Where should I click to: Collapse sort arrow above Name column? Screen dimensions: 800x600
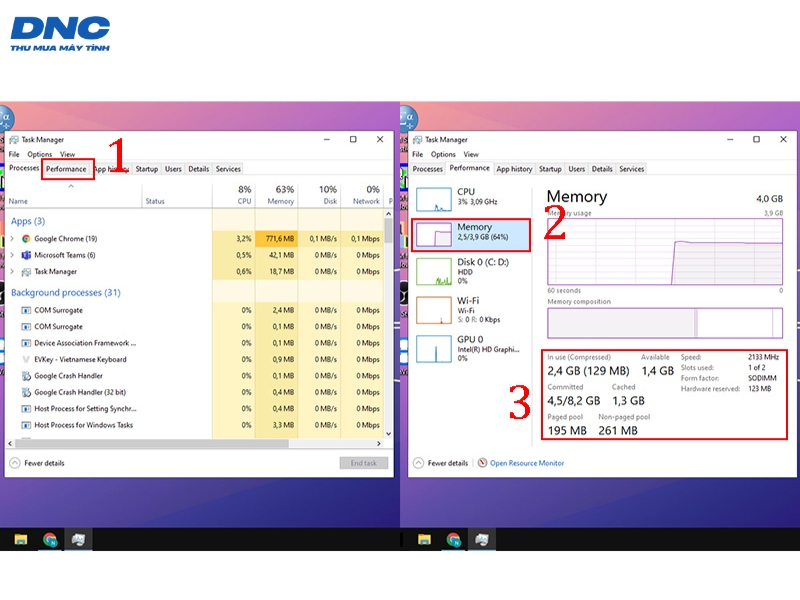(71, 186)
